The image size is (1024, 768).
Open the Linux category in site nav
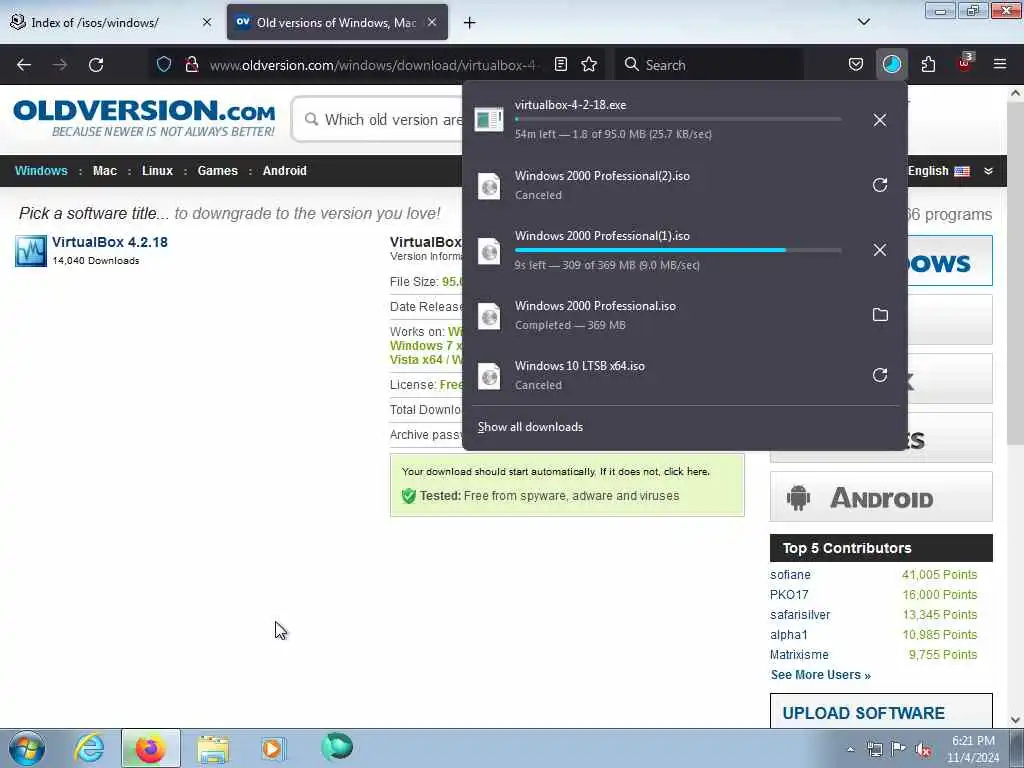pos(157,170)
